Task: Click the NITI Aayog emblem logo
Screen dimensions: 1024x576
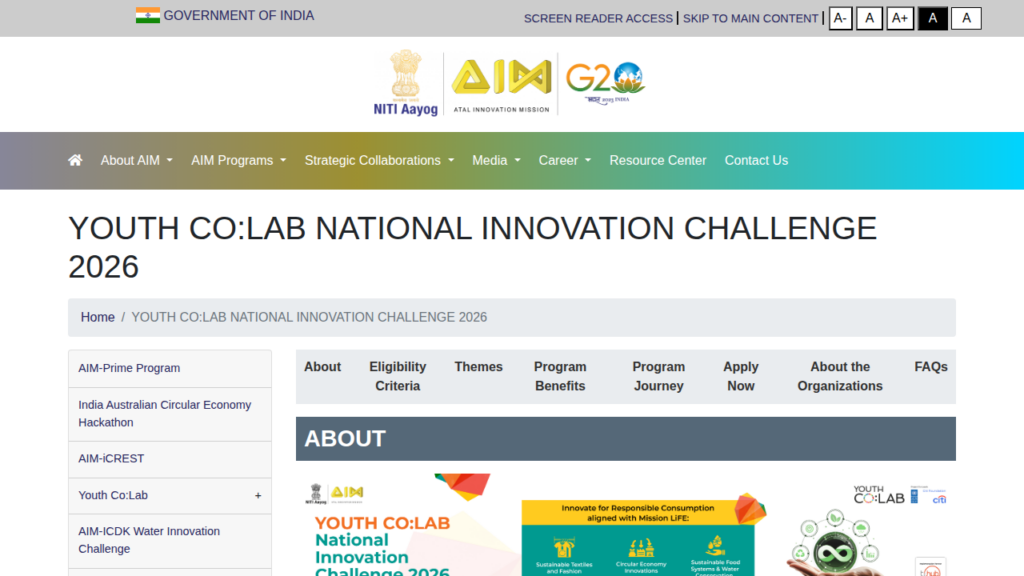Action: [406, 84]
